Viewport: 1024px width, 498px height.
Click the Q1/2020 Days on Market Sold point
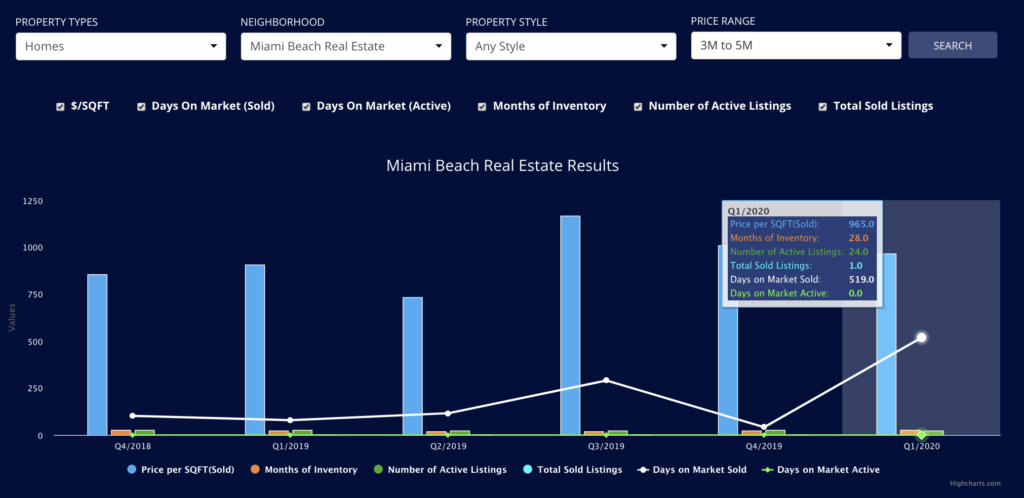(x=921, y=337)
